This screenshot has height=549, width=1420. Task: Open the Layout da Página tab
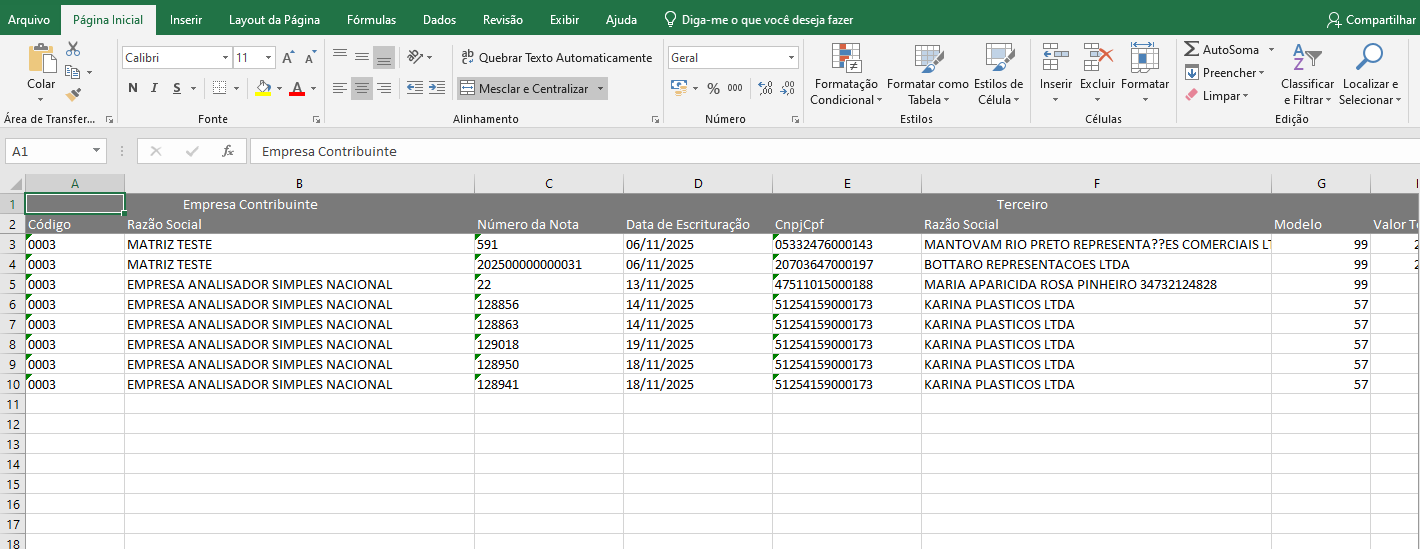[274, 20]
